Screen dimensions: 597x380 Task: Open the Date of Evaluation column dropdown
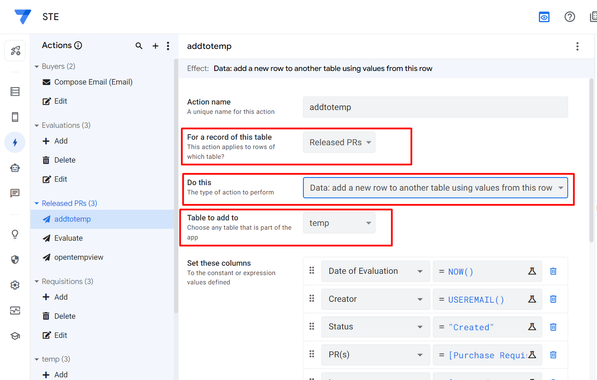click(375, 271)
